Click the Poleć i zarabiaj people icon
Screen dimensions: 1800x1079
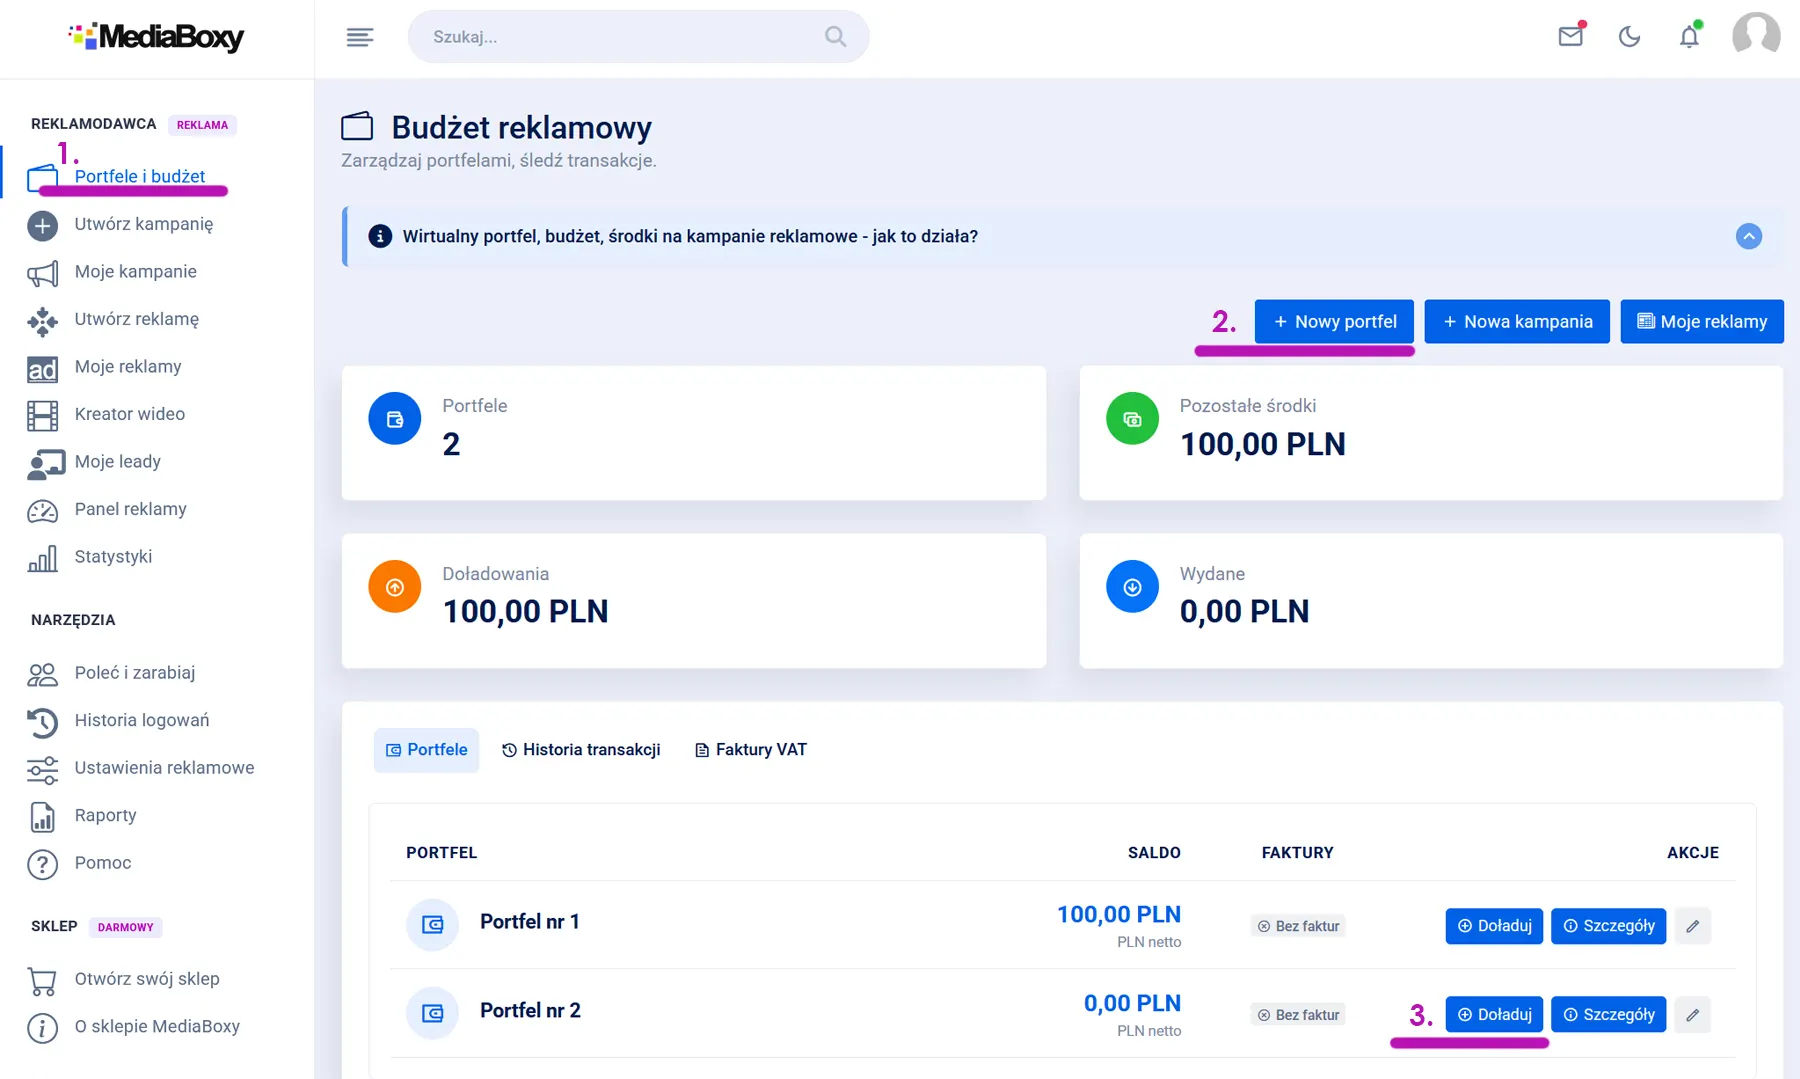(42, 675)
